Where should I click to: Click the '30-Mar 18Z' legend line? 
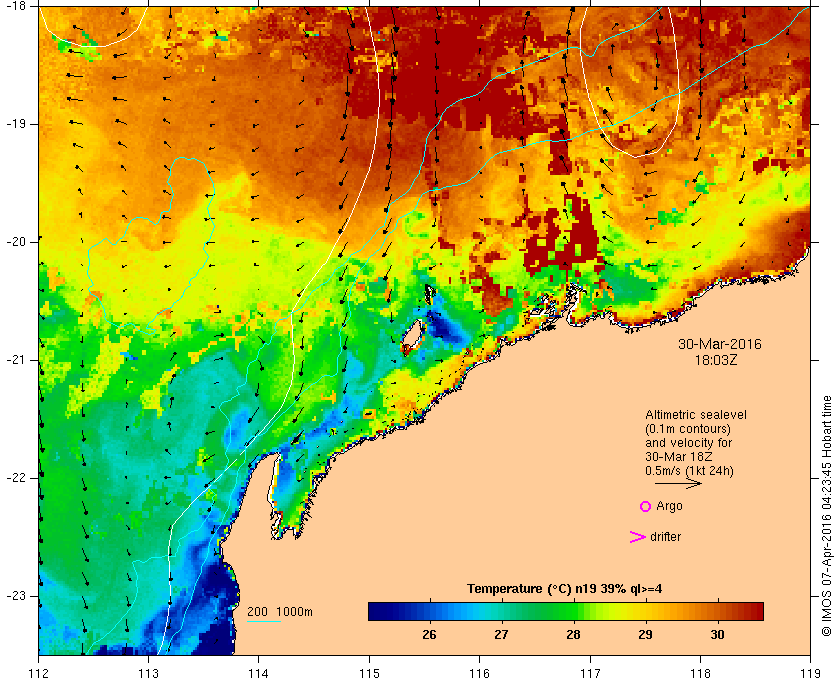(x=679, y=457)
